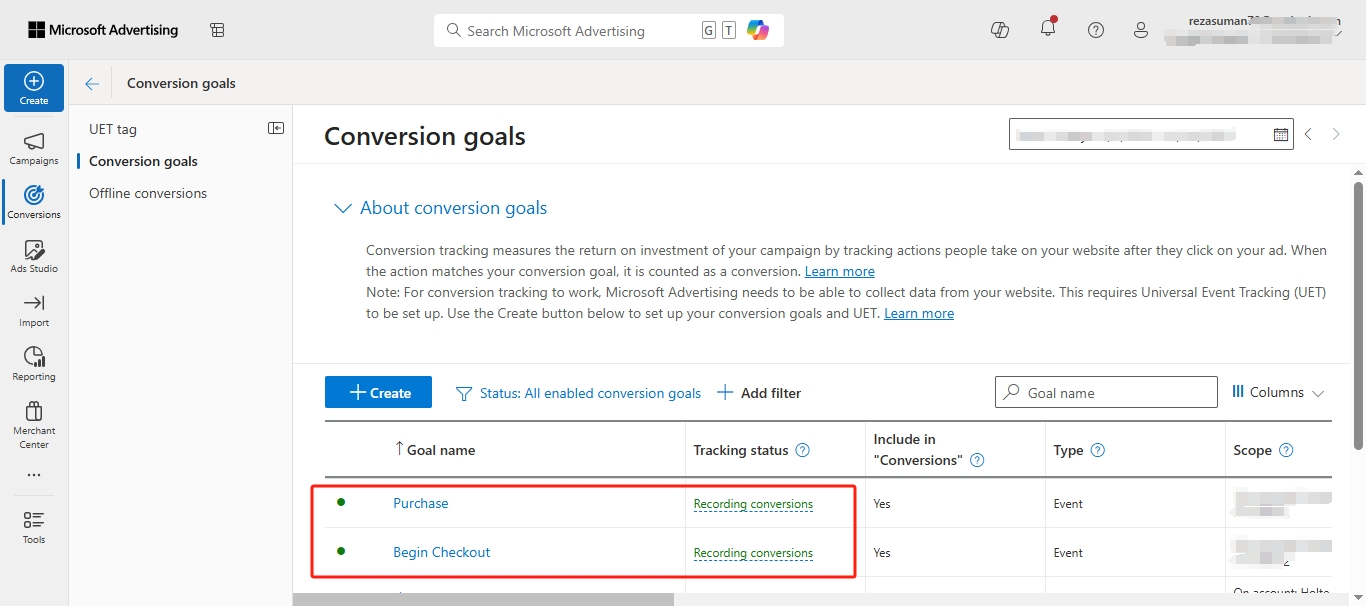Viewport: 1366px width, 606px height.
Task: Click Recording conversions status for Begin Checkout
Action: click(x=753, y=553)
